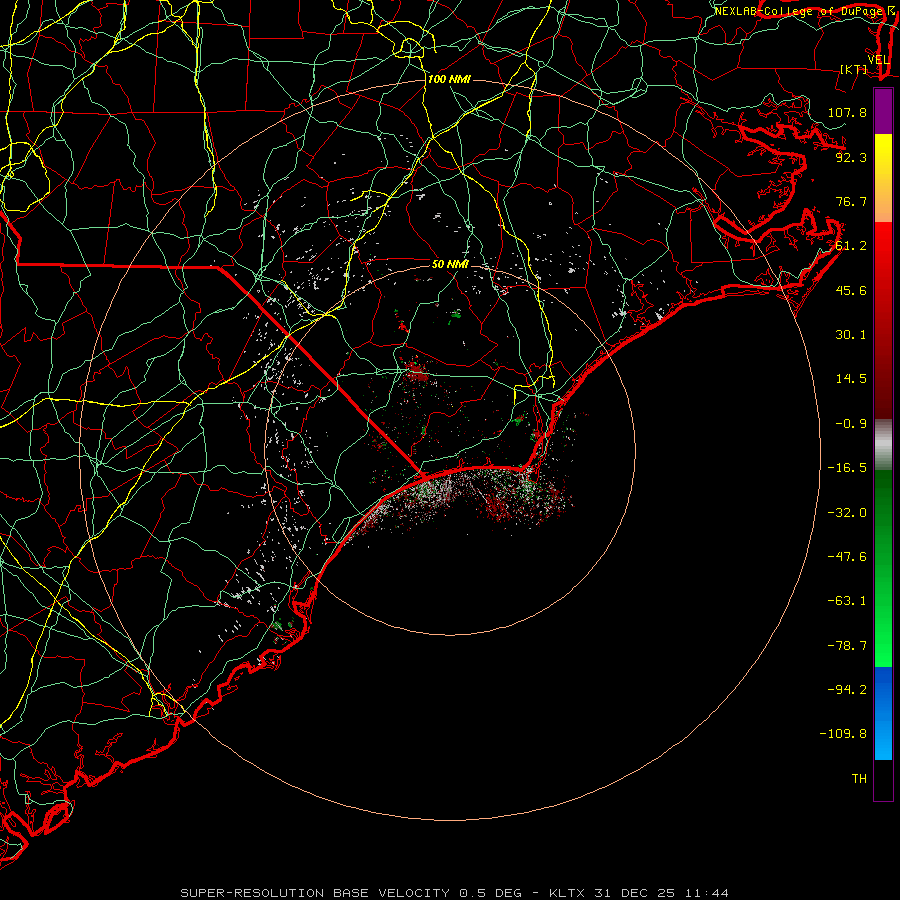Click the 14.5 value on velocity scale
Image resolution: width=900 pixels, height=900 pixels.
(851, 379)
